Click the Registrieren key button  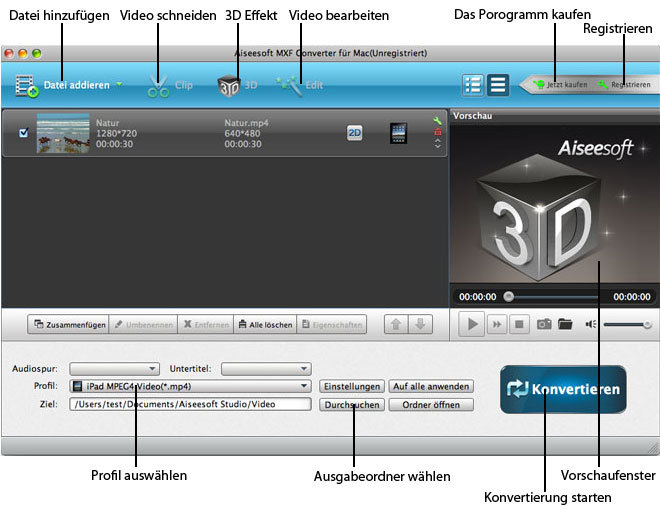[x=625, y=85]
